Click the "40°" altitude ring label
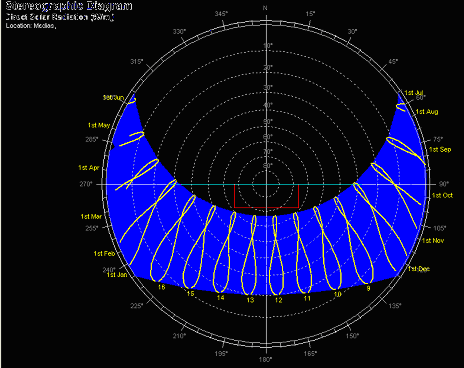Viewport: 464px width, 368px height. [268, 105]
